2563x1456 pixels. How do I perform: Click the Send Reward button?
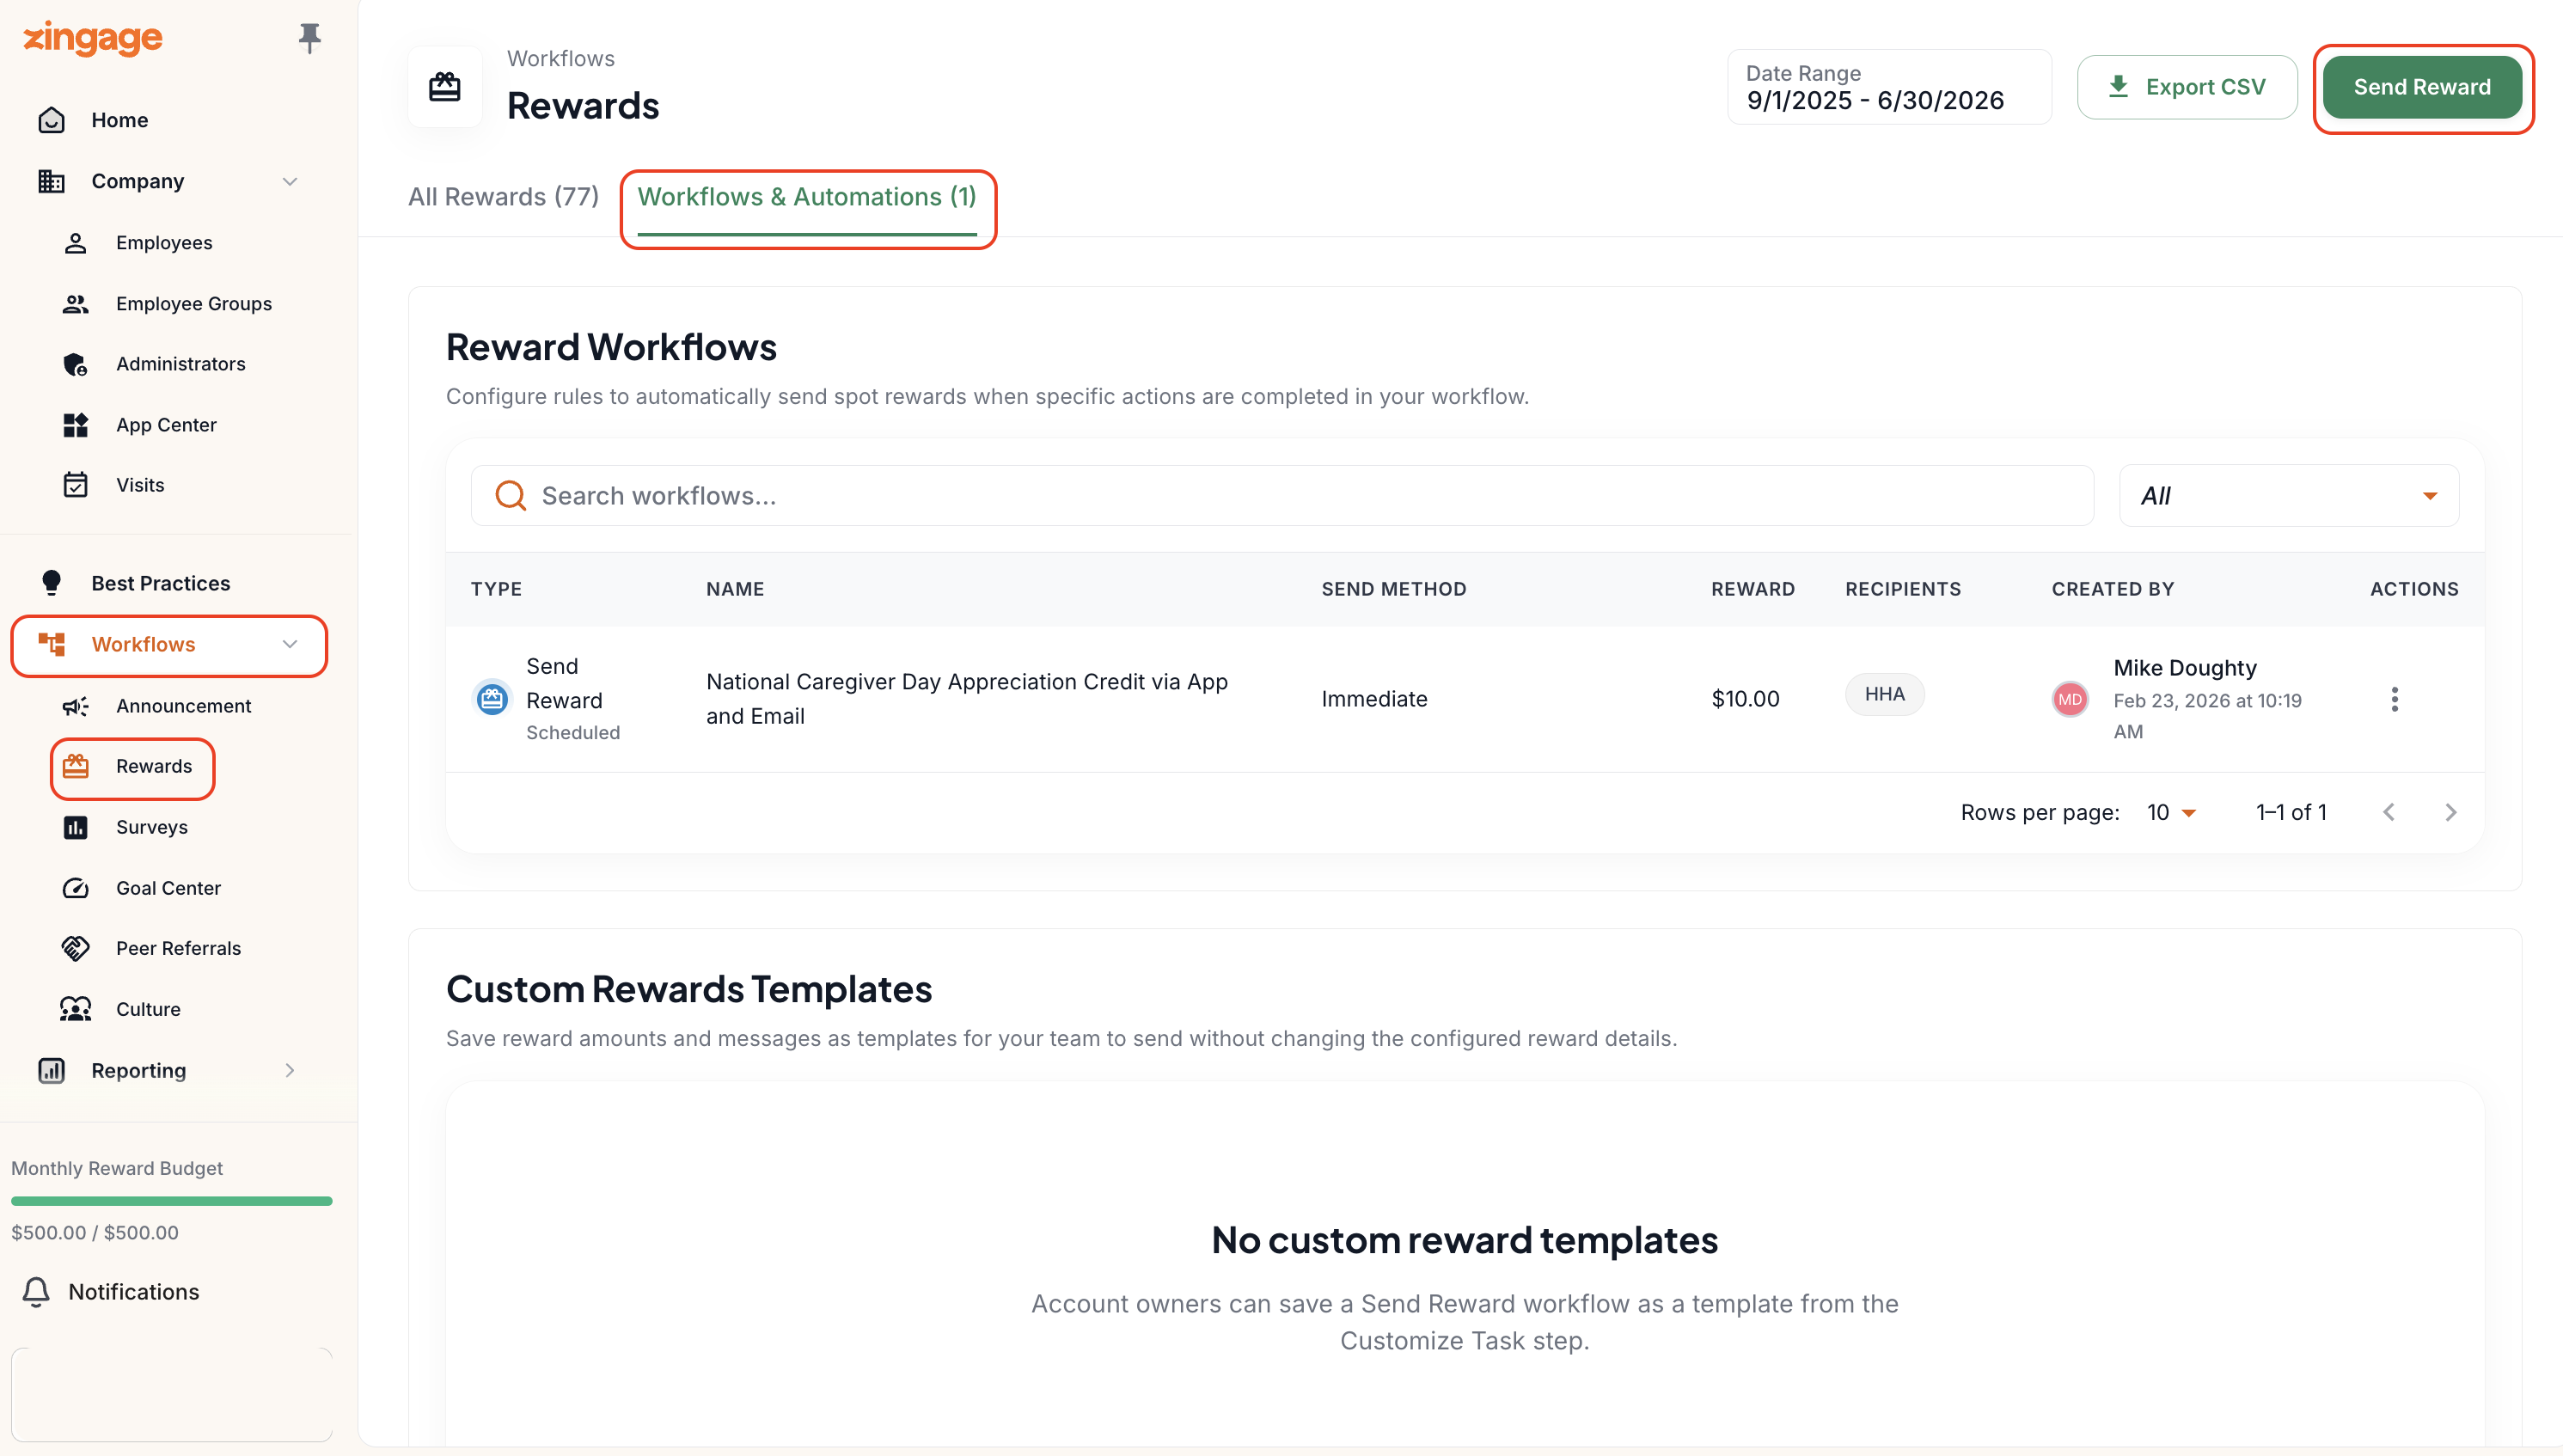pyautogui.click(x=2421, y=87)
